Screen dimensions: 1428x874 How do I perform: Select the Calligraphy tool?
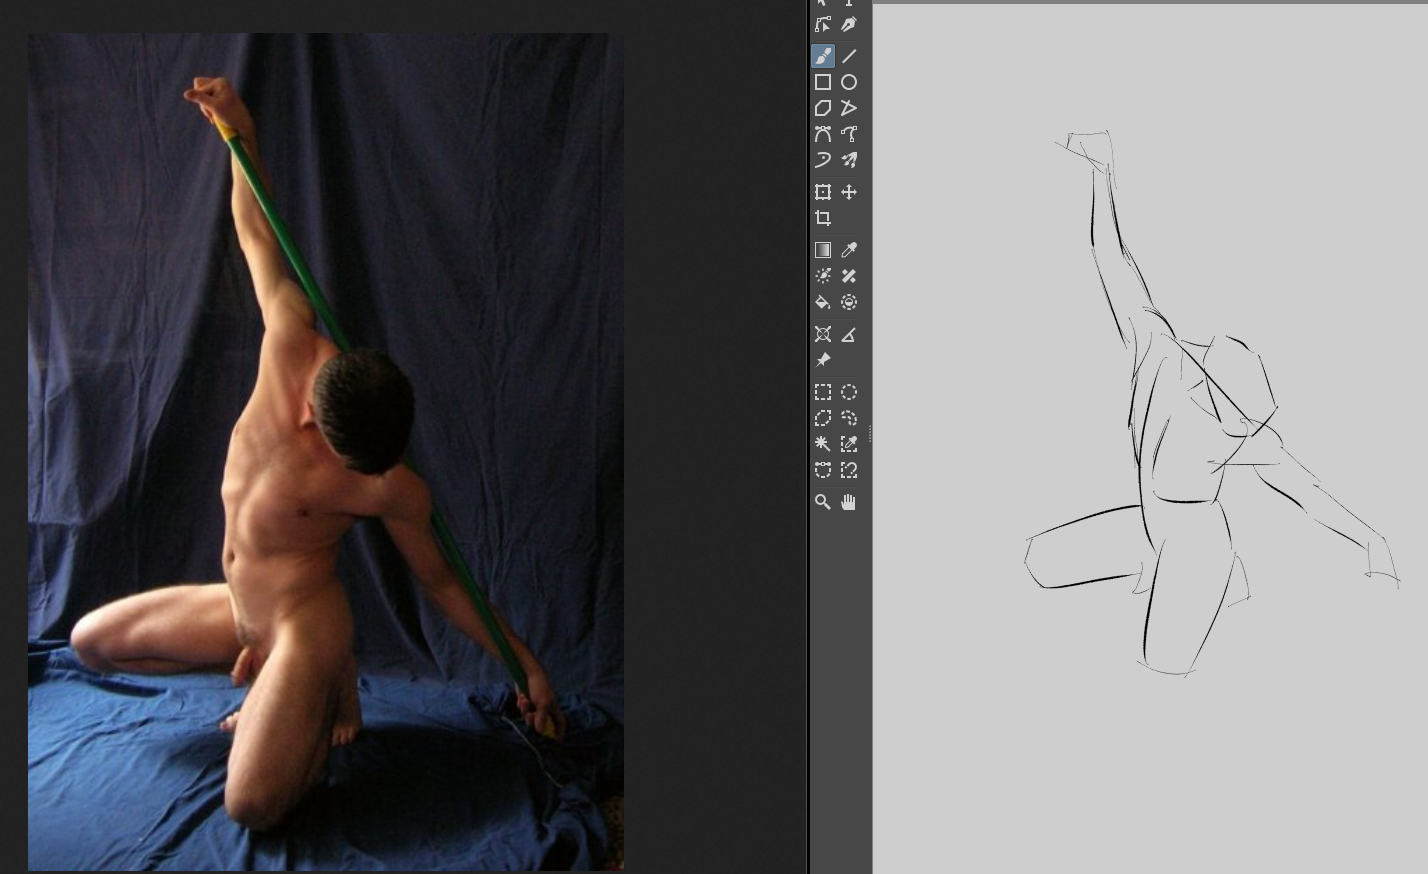coord(849,25)
